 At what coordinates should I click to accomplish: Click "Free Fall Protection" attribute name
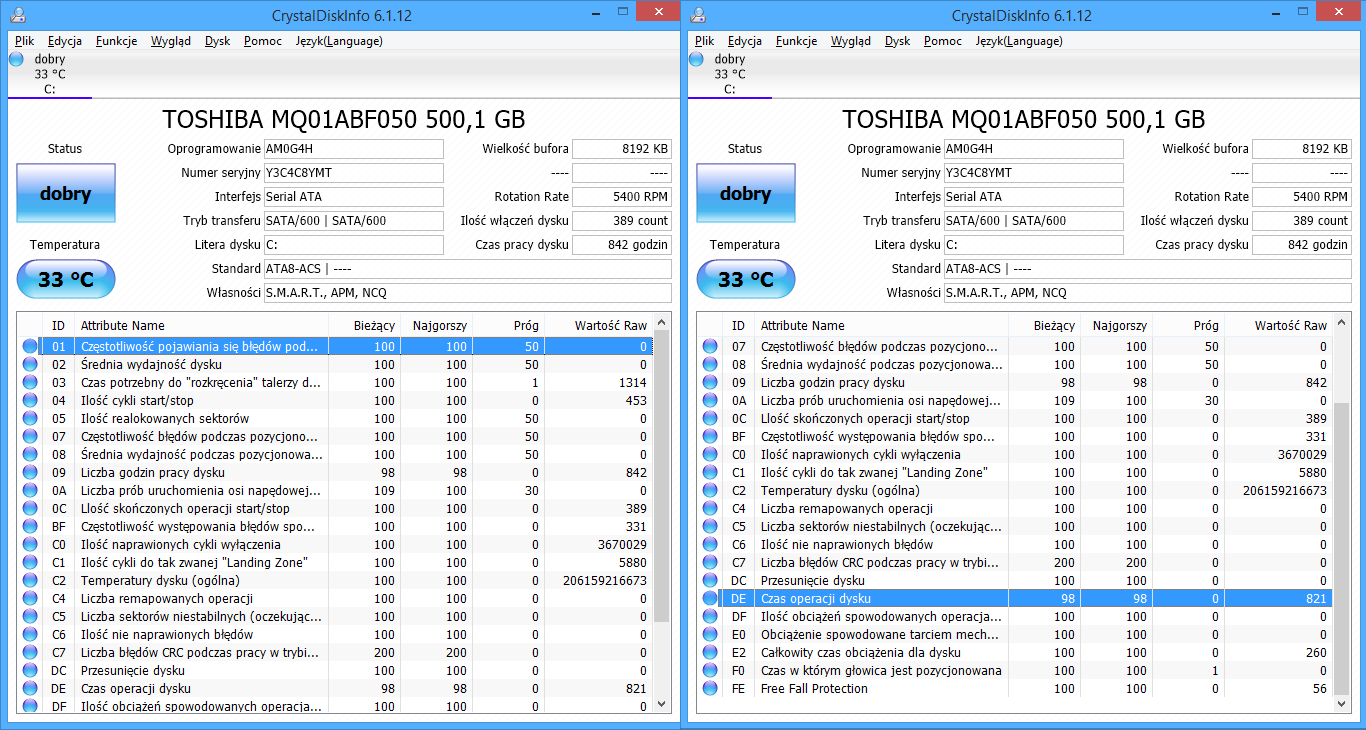814,689
